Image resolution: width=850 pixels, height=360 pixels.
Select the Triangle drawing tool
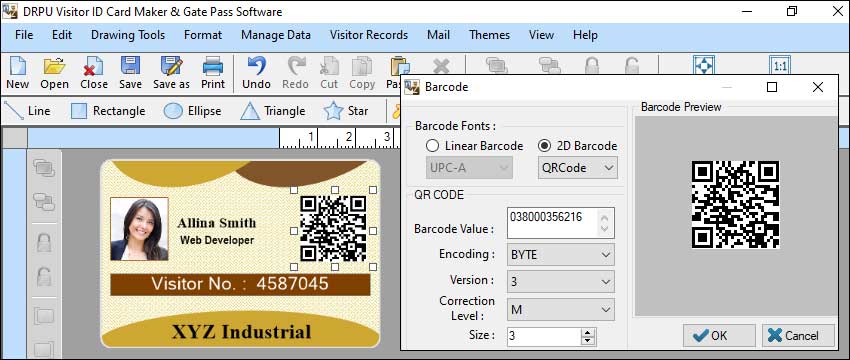click(273, 111)
